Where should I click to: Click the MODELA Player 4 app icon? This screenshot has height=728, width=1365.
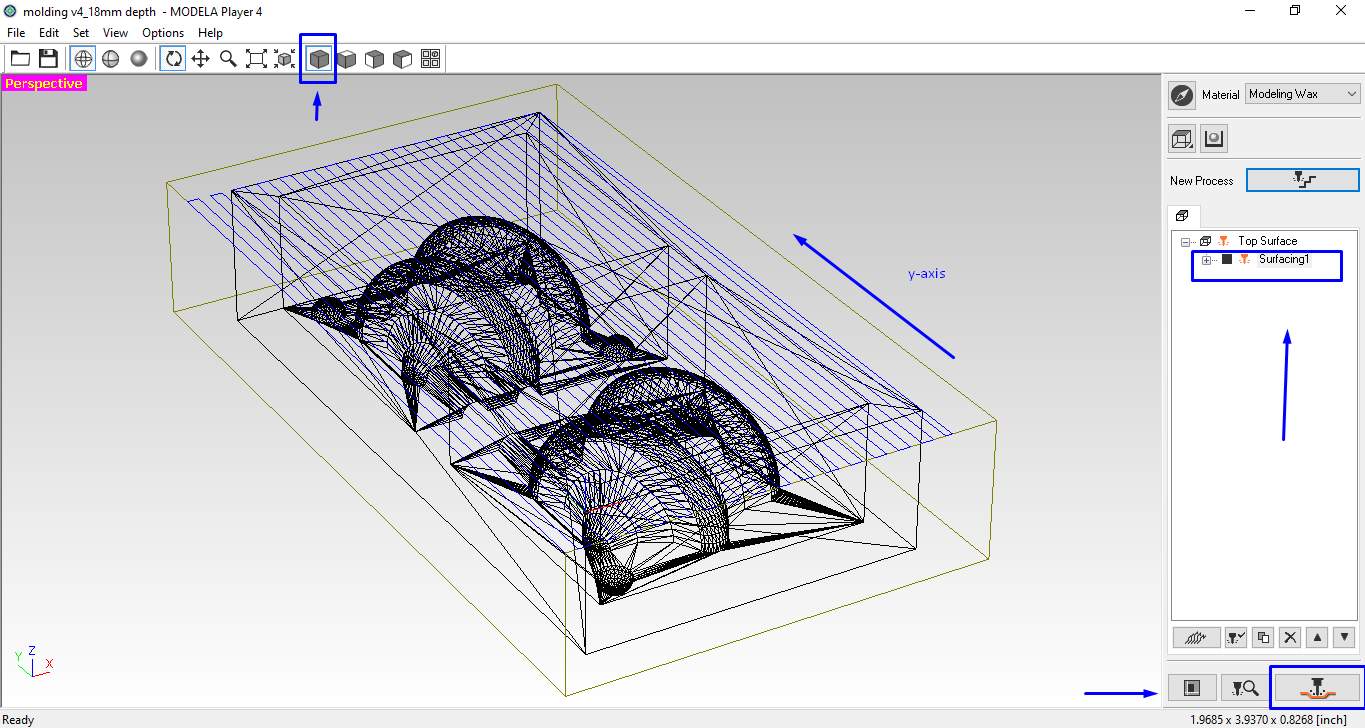click(x=11, y=11)
